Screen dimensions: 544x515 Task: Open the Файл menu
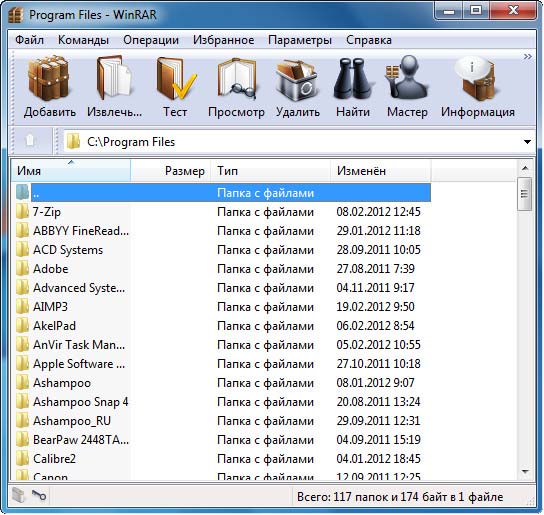coord(29,40)
